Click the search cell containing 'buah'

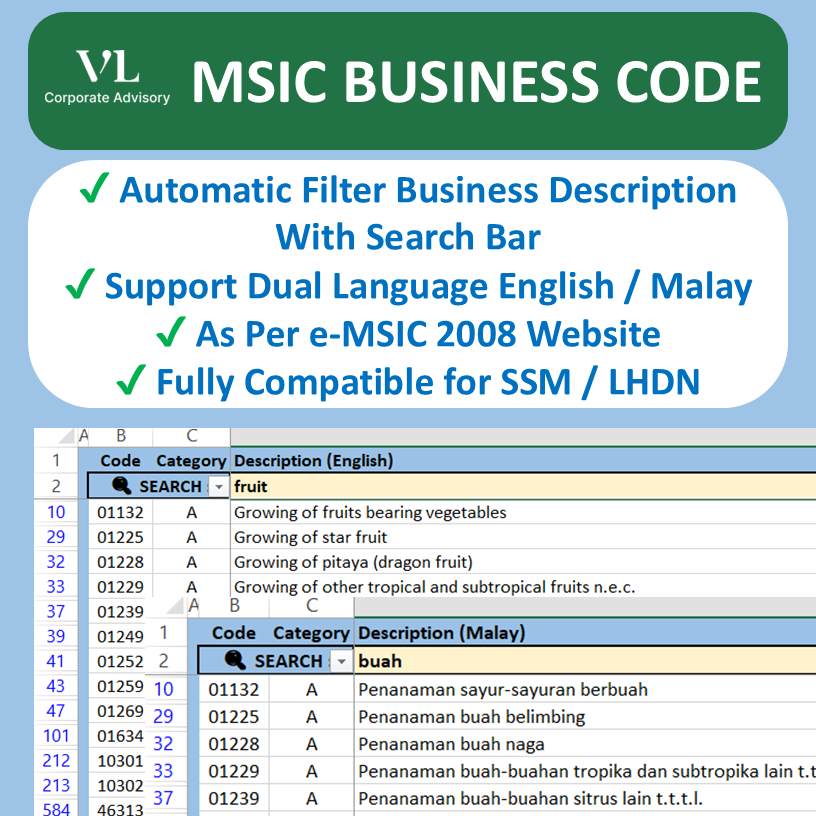pos(585,661)
